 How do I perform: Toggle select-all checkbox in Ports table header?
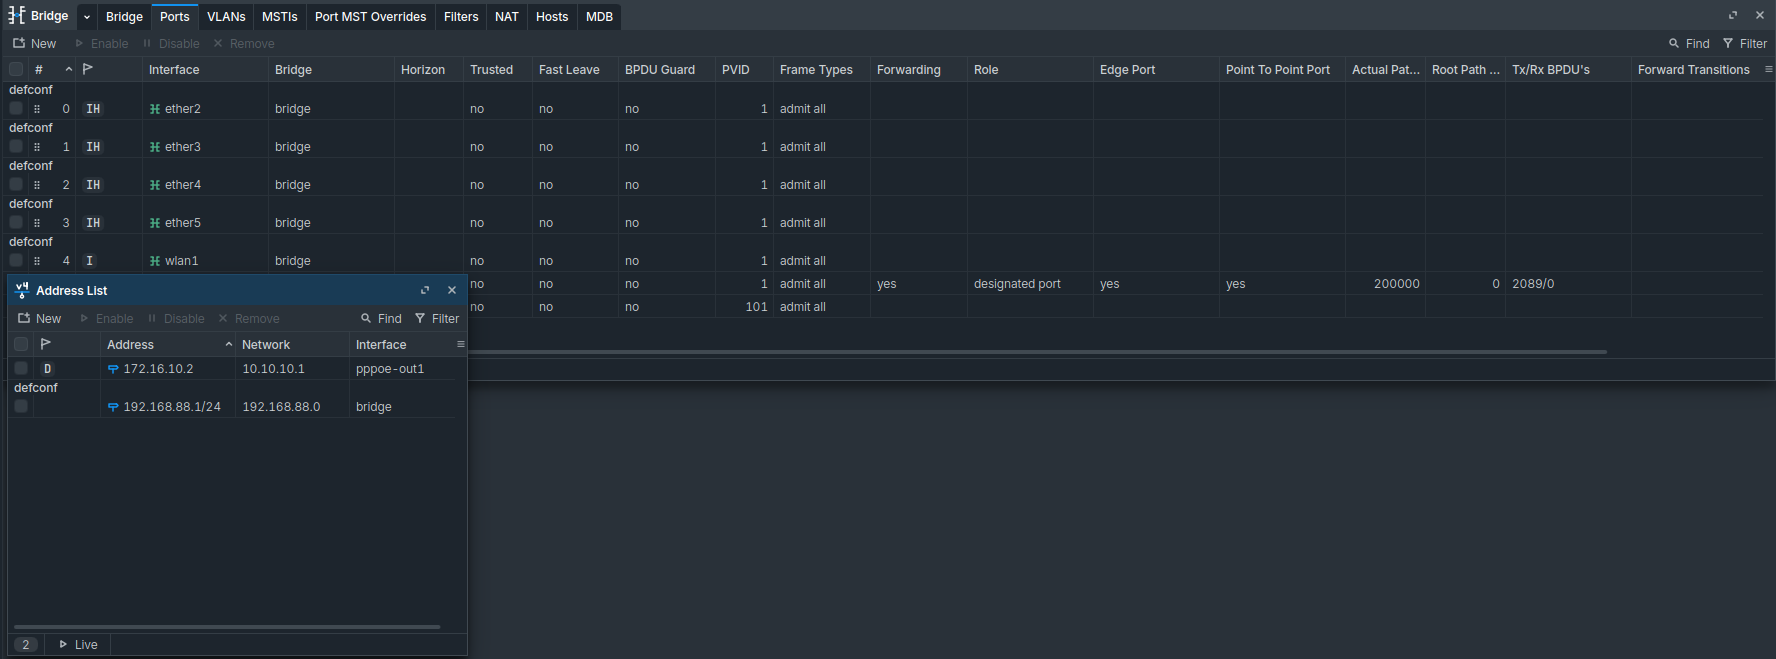(16, 69)
